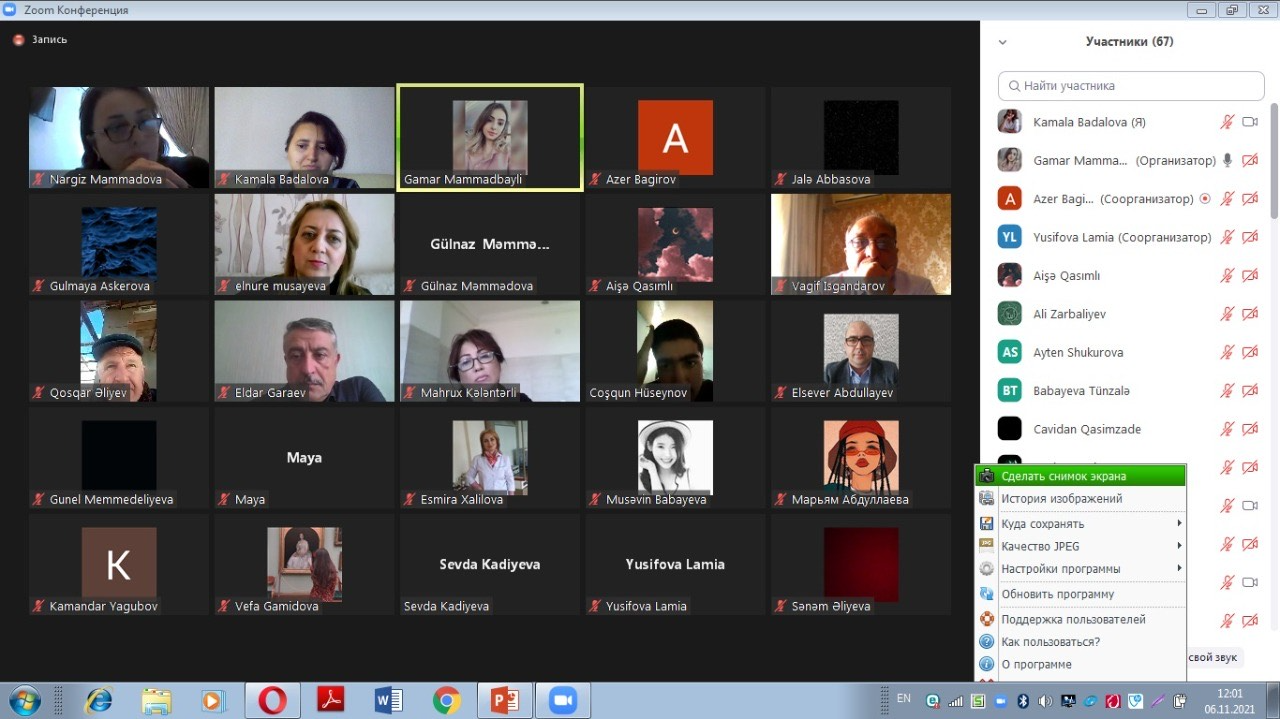Launch Google Chrome from the taskbar
1280x719 pixels.
coord(447,700)
